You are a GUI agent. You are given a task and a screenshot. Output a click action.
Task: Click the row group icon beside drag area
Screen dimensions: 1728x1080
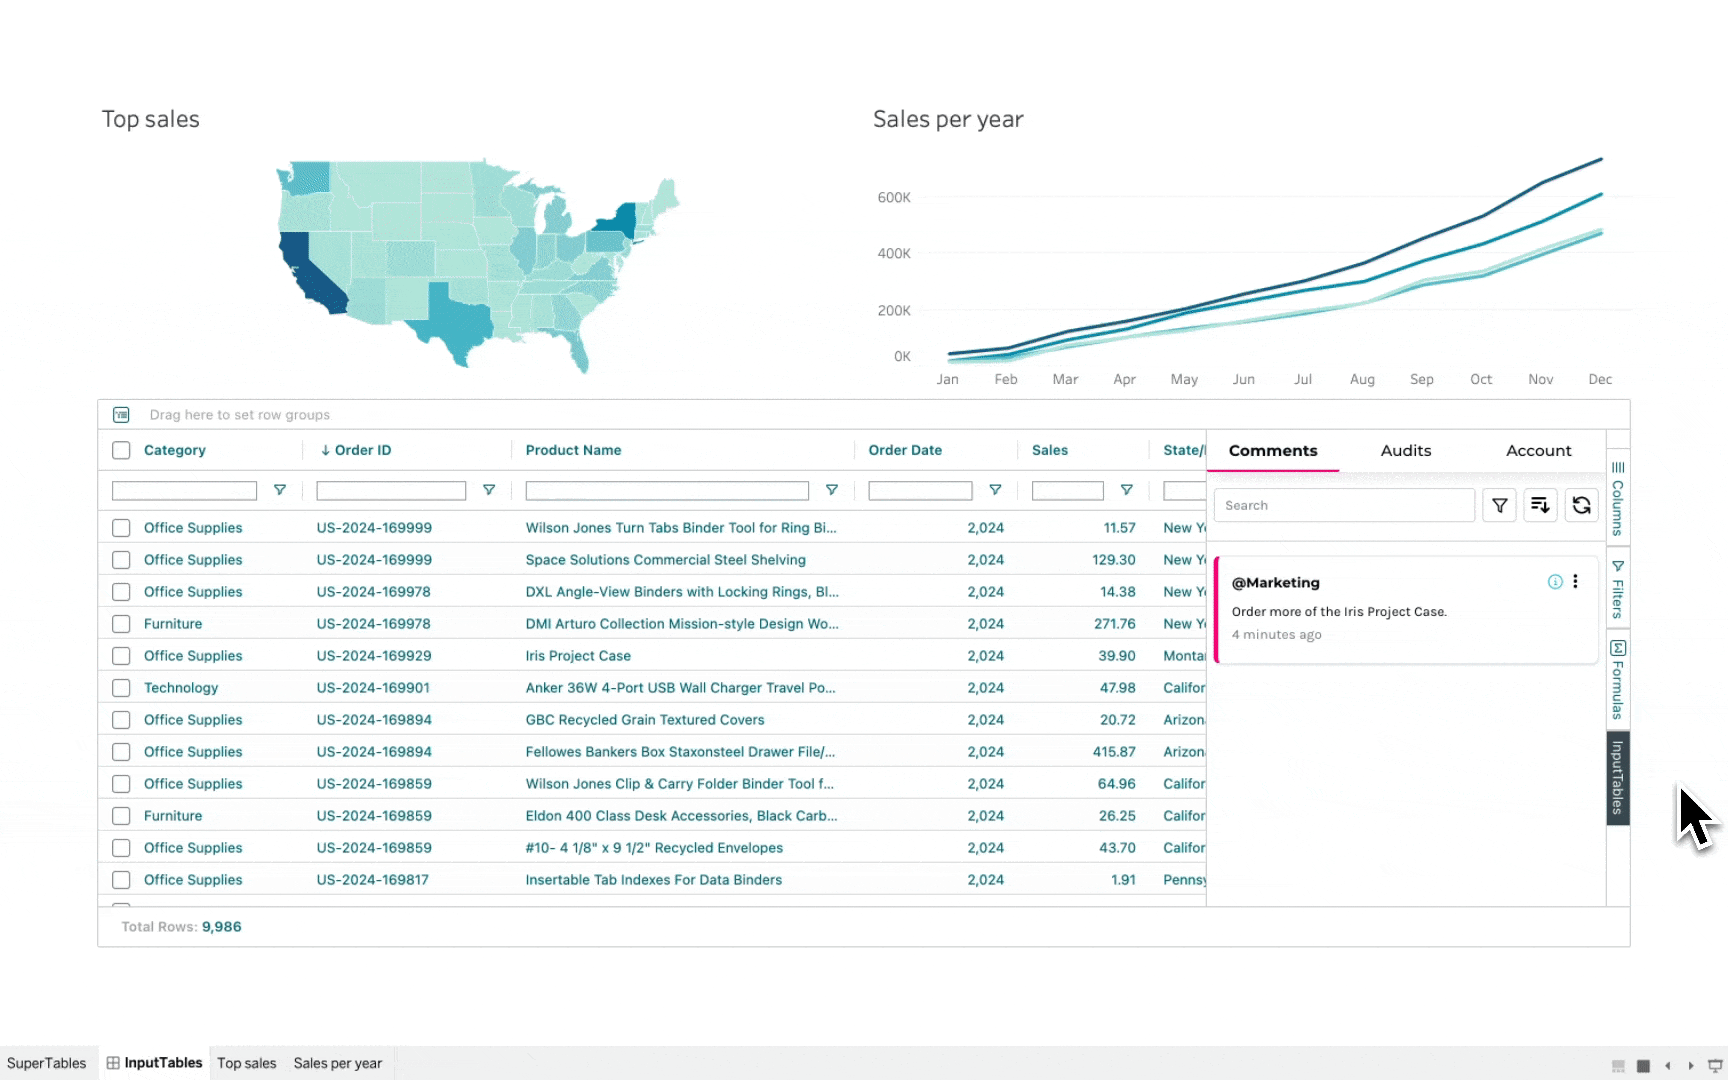[121, 415]
